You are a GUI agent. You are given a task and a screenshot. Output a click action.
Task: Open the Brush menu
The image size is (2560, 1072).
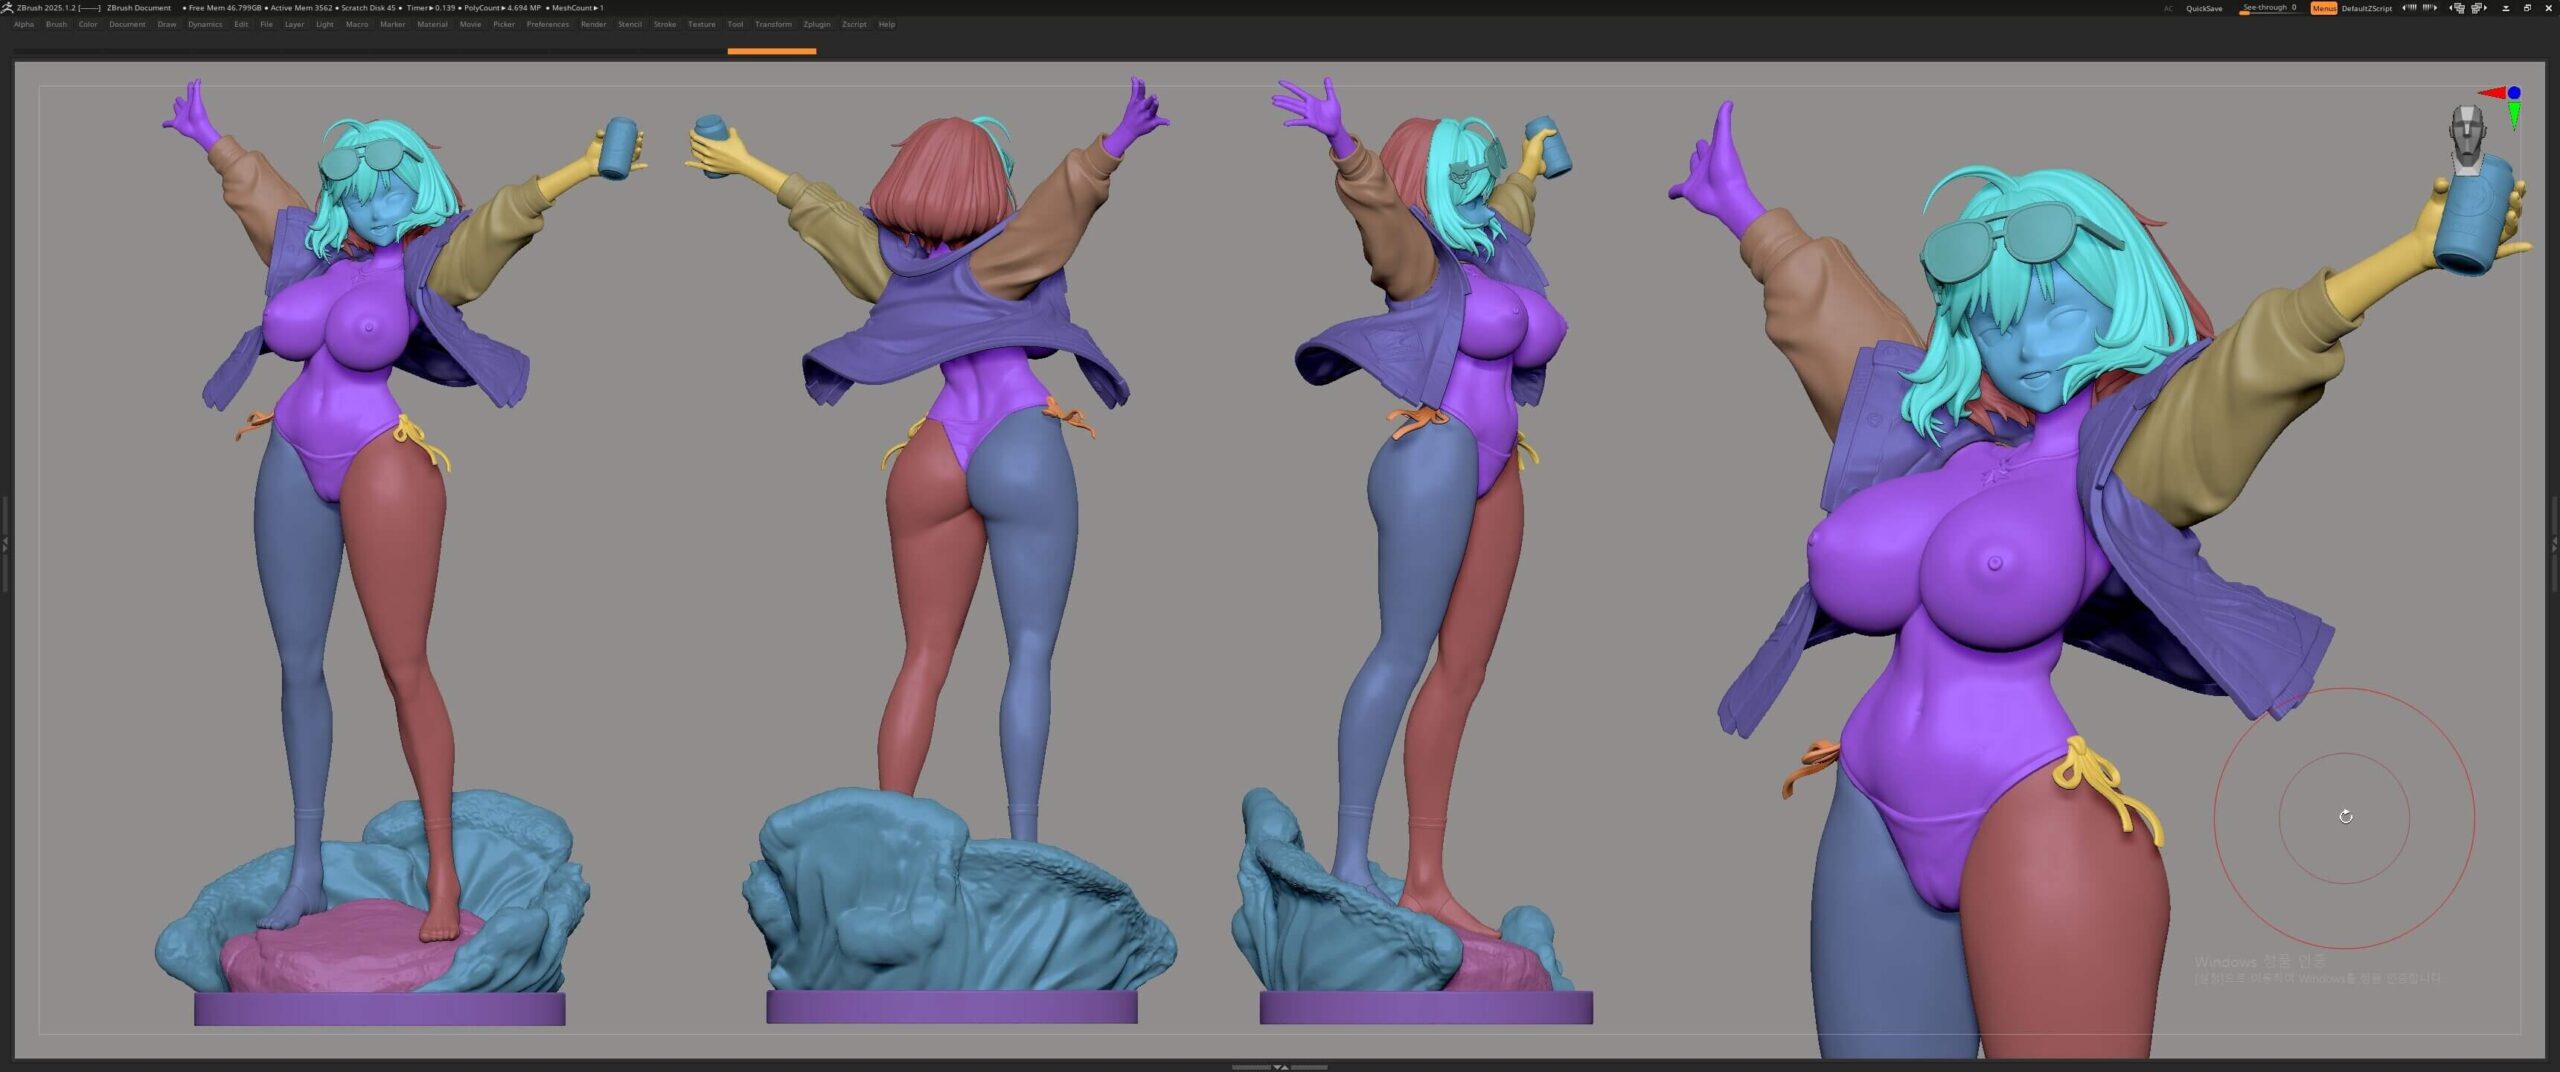[x=56, y=24]
